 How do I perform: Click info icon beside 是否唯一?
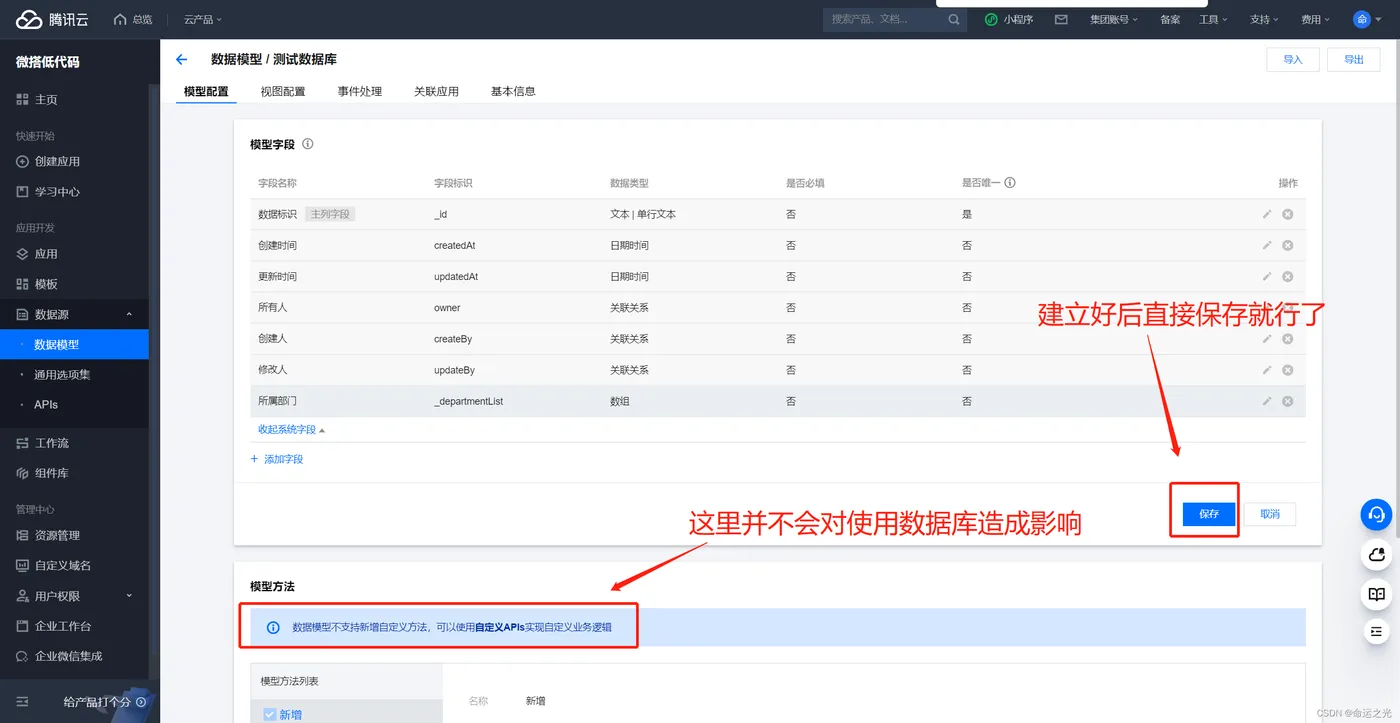click(x=1010, y=183)
